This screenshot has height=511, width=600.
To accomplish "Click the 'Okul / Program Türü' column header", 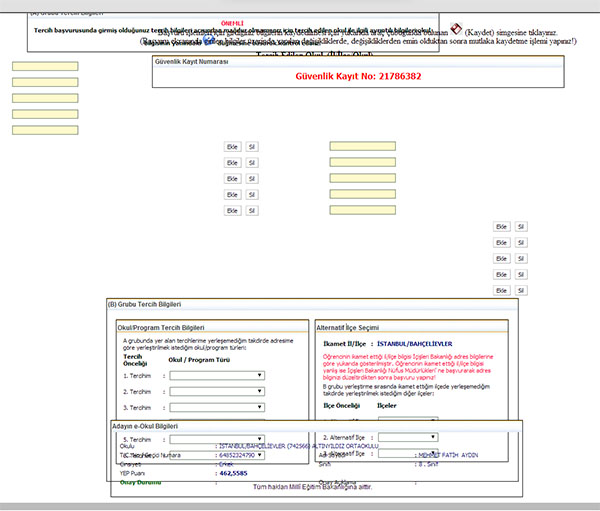I will point(199,360).
